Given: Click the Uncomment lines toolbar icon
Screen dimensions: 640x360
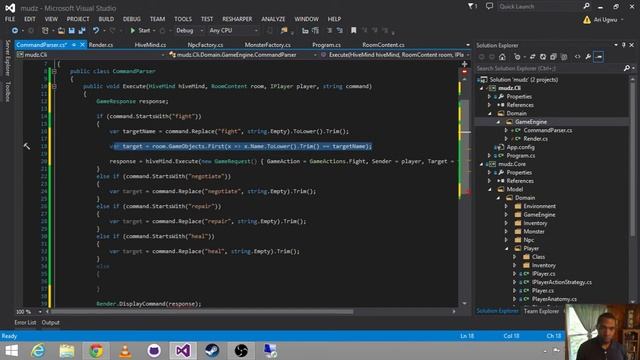Looking at the screenshot, I should click(339, 31).
